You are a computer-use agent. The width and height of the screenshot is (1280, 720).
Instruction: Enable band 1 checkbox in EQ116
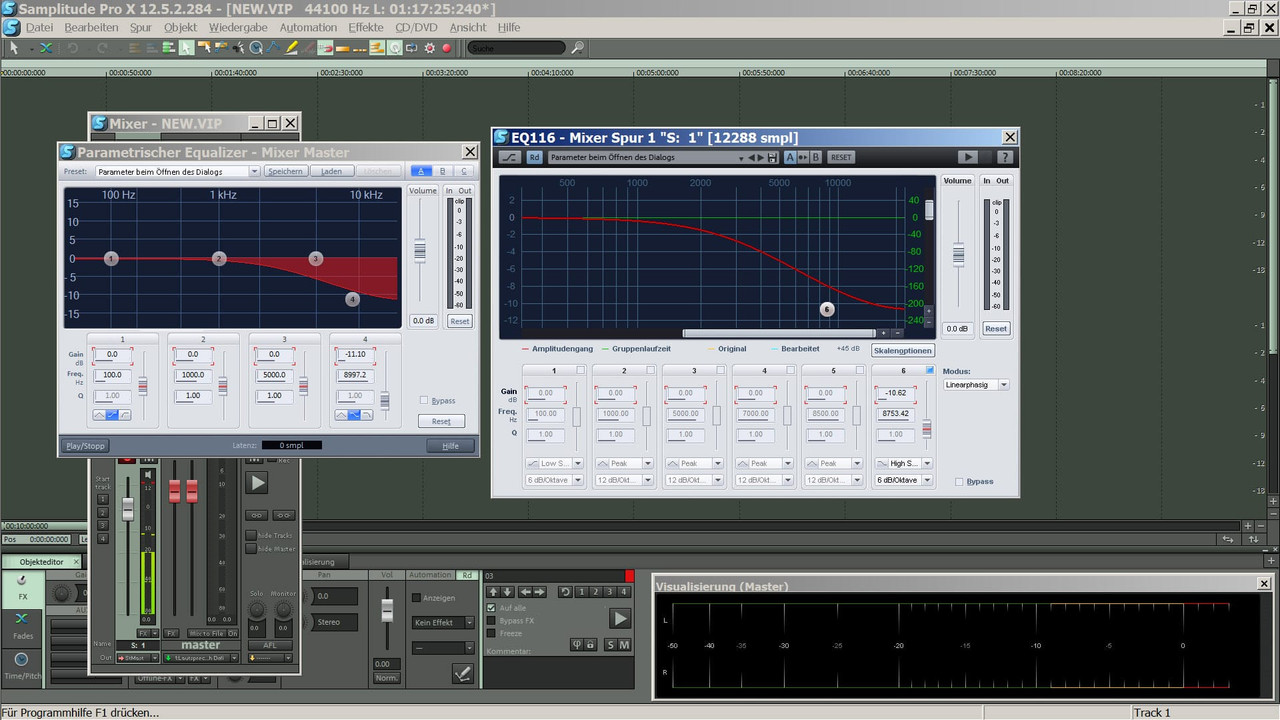point(580,370)
